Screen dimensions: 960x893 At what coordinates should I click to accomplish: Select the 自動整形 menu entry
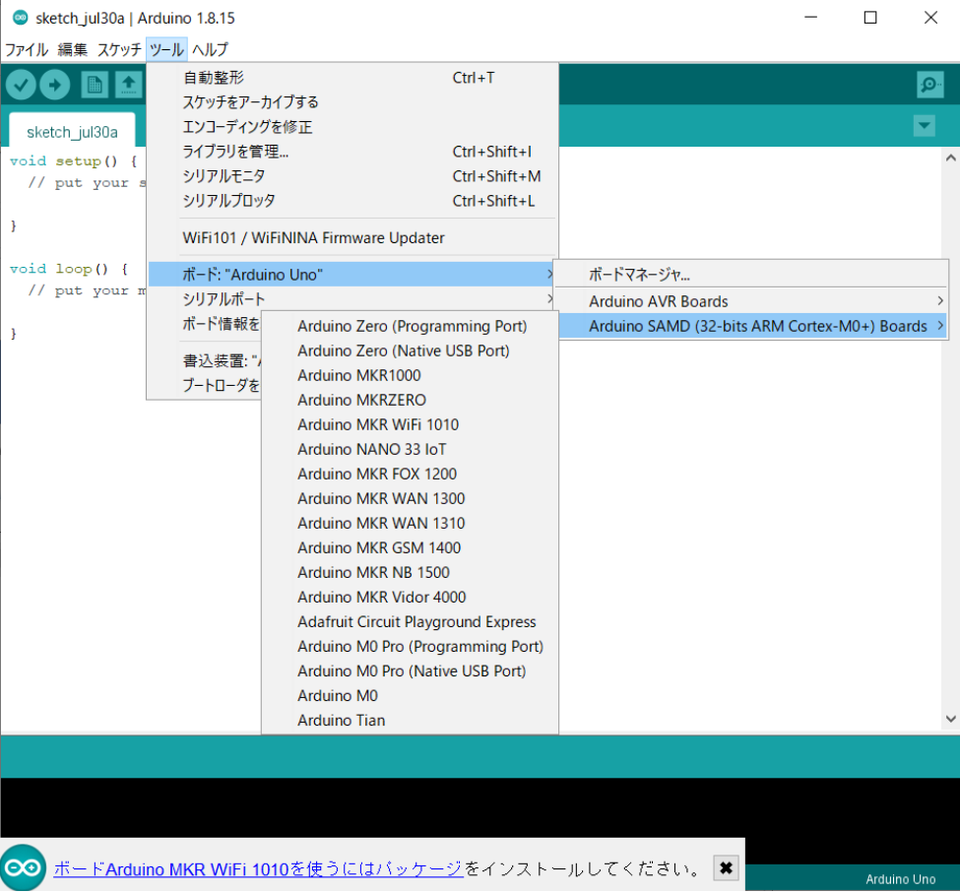click(x=213, y=78)
